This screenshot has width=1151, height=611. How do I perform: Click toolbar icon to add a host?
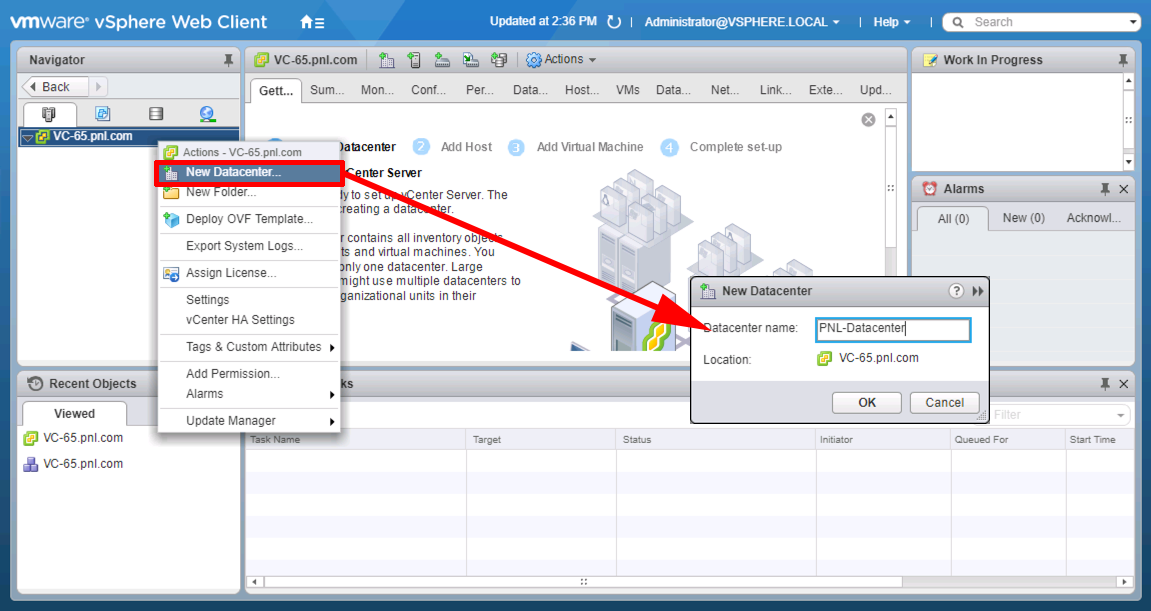point(414,60)
